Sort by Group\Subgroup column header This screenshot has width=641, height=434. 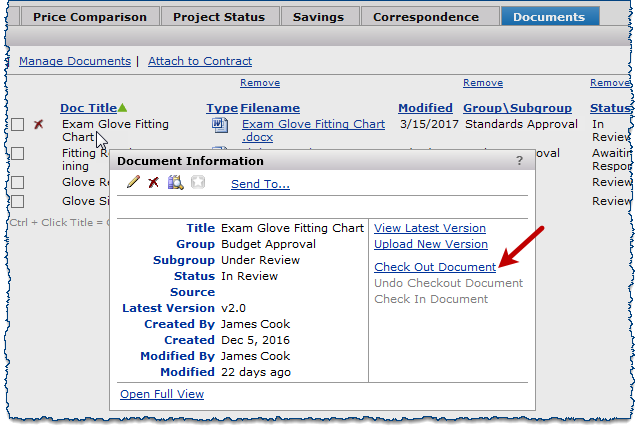point(517,108)
